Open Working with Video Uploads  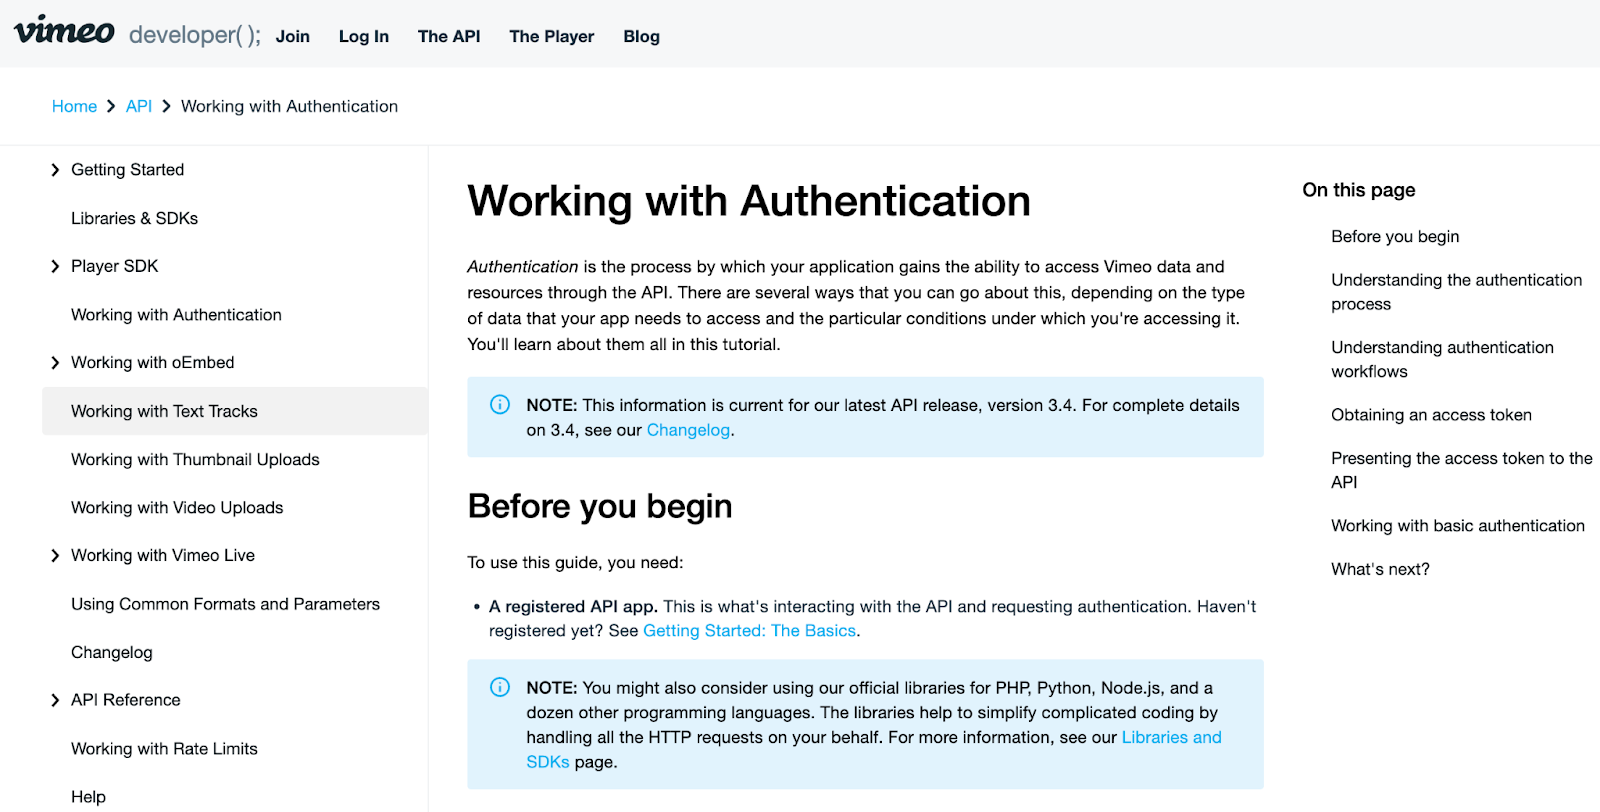click(x=177, y=508)
